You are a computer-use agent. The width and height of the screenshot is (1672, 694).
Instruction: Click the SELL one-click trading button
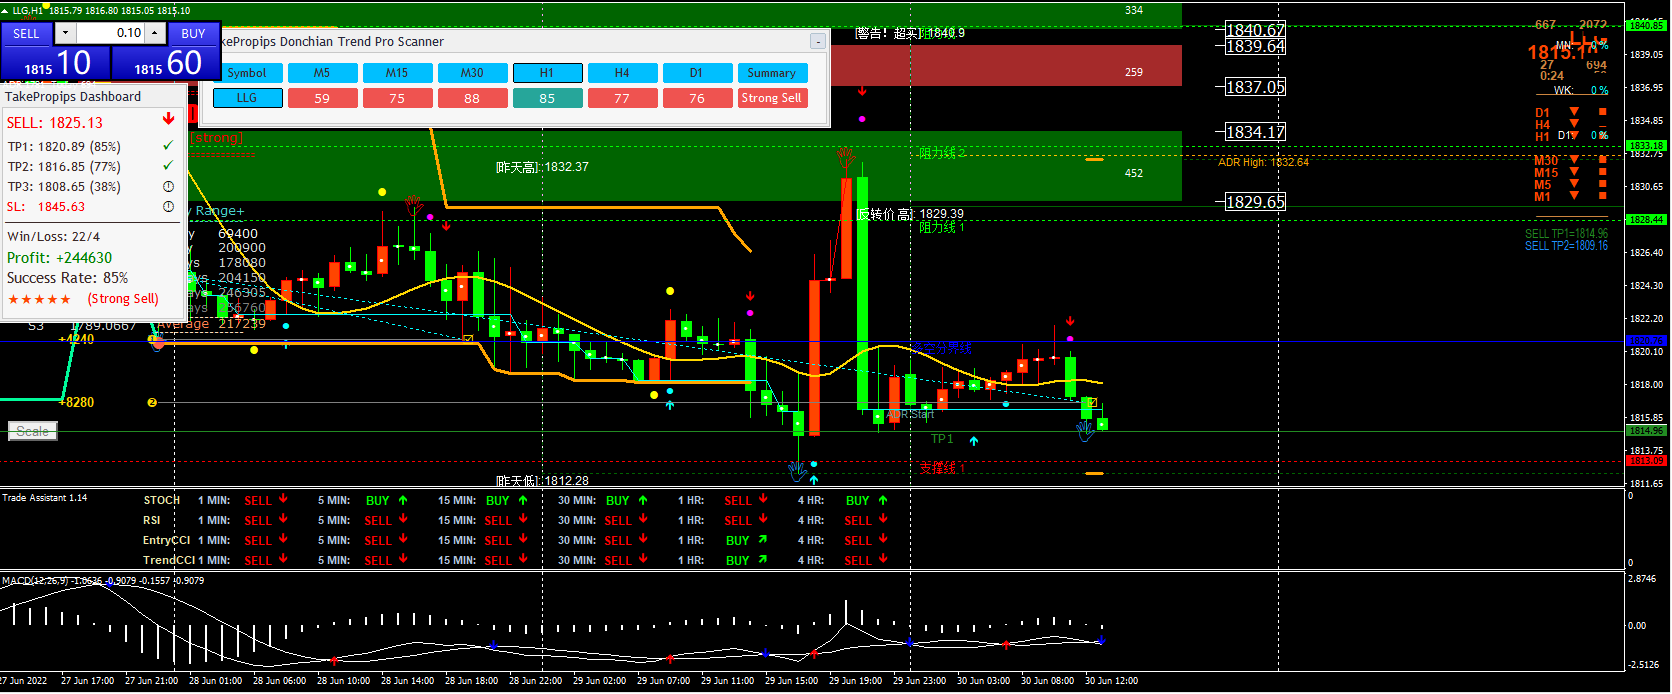click(26, 33)
